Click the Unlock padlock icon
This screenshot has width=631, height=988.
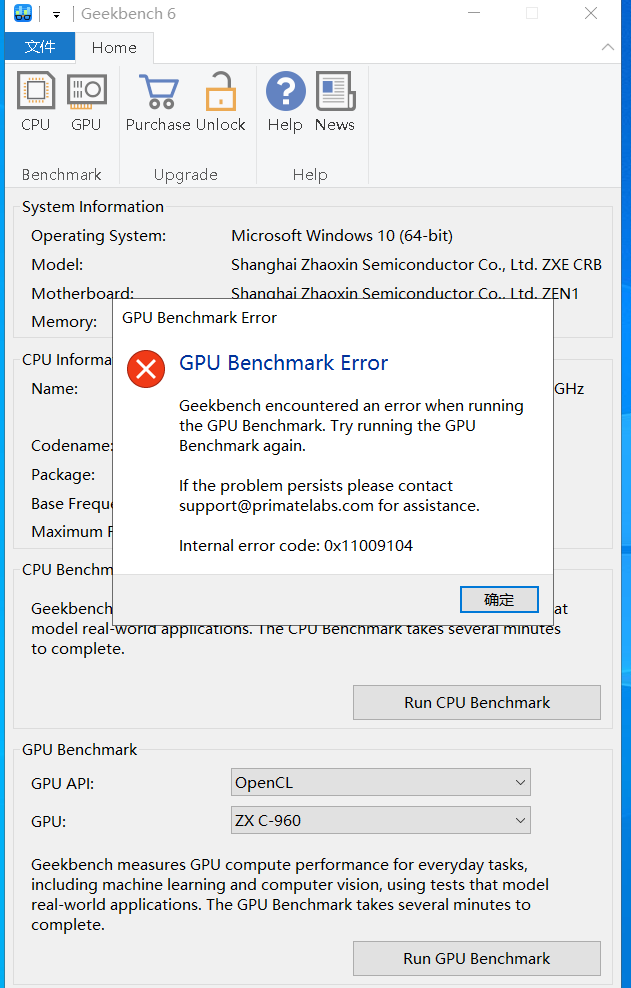[220, 93]
